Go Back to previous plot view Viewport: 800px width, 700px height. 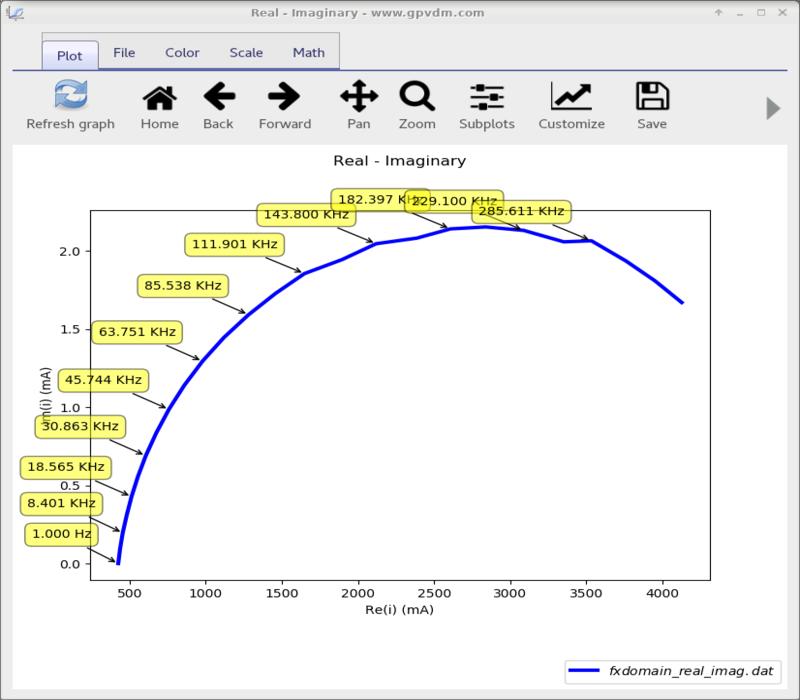click(x=218, y=98)
